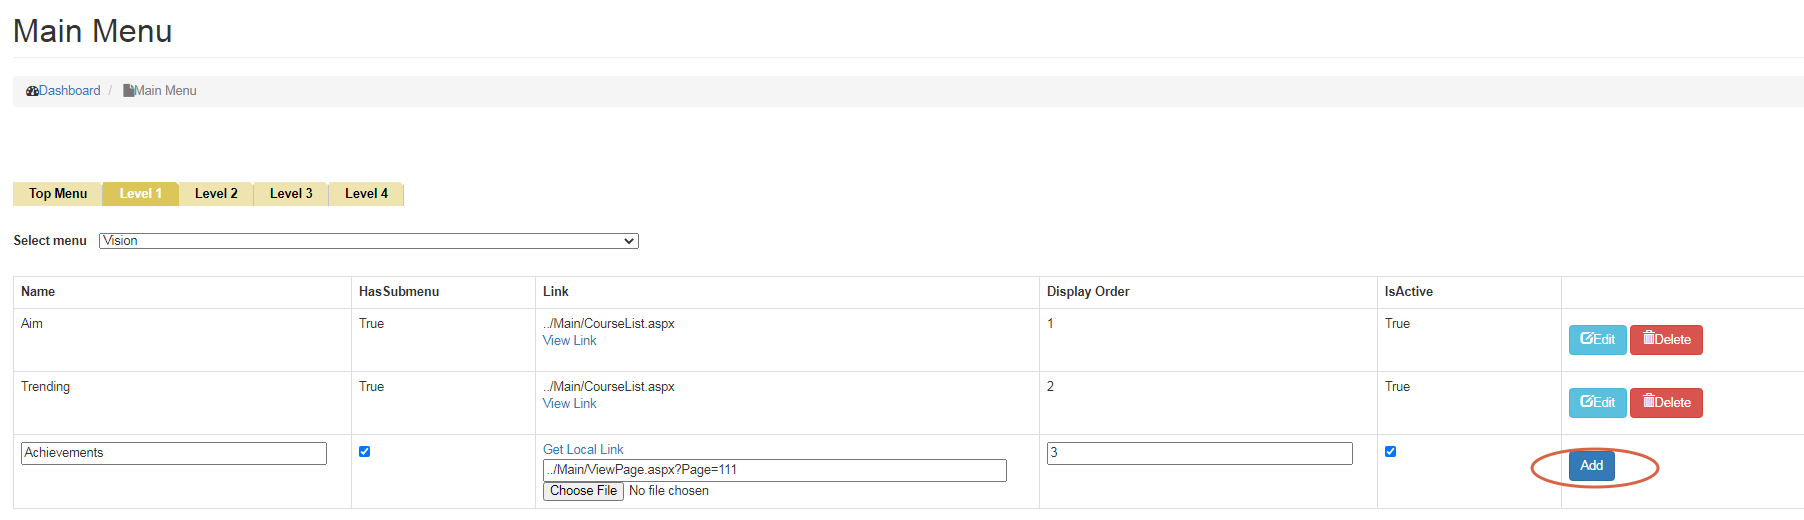
Task: Click the Get Local Link link
Action: [x=583, y=450]
